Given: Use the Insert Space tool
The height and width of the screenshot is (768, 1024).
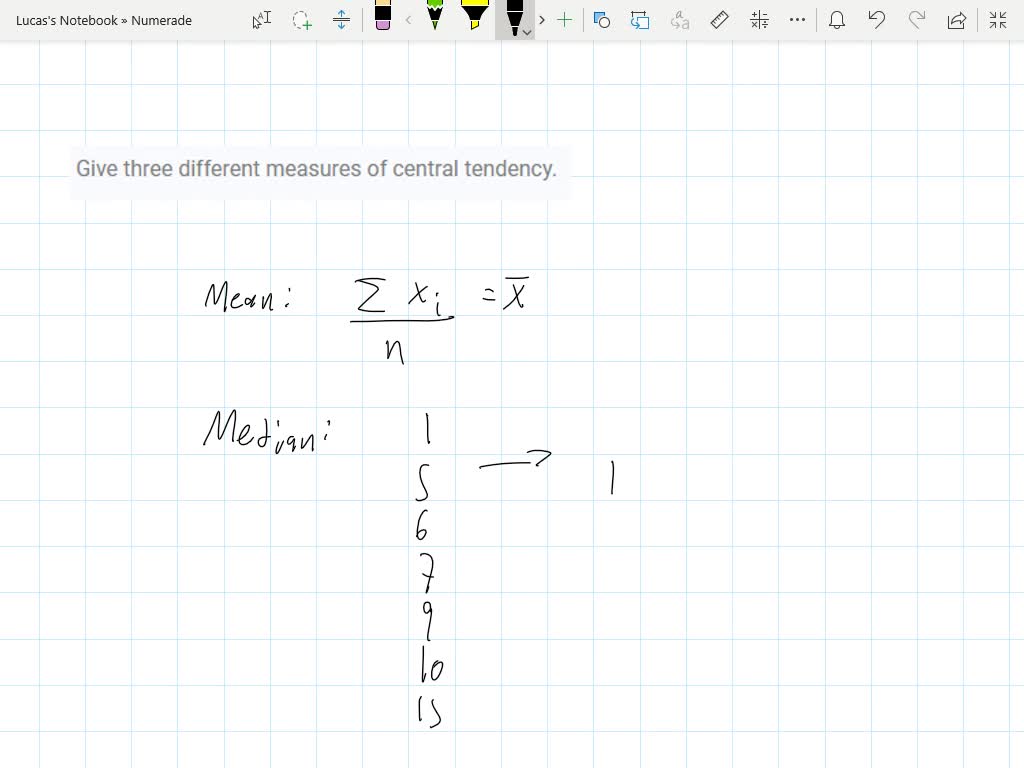Looking at the screenshot, I should click(x=341, y=20).
